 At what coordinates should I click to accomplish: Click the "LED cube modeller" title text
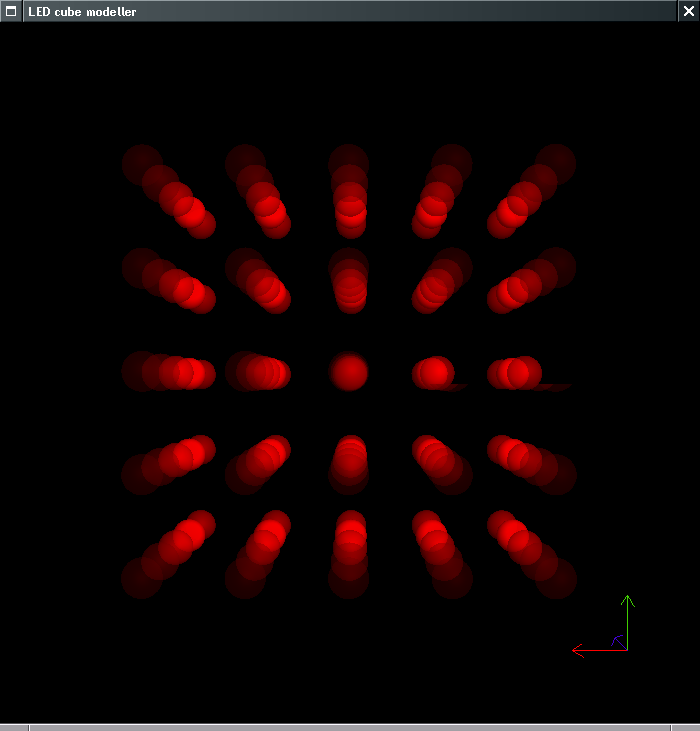[82, 12]
